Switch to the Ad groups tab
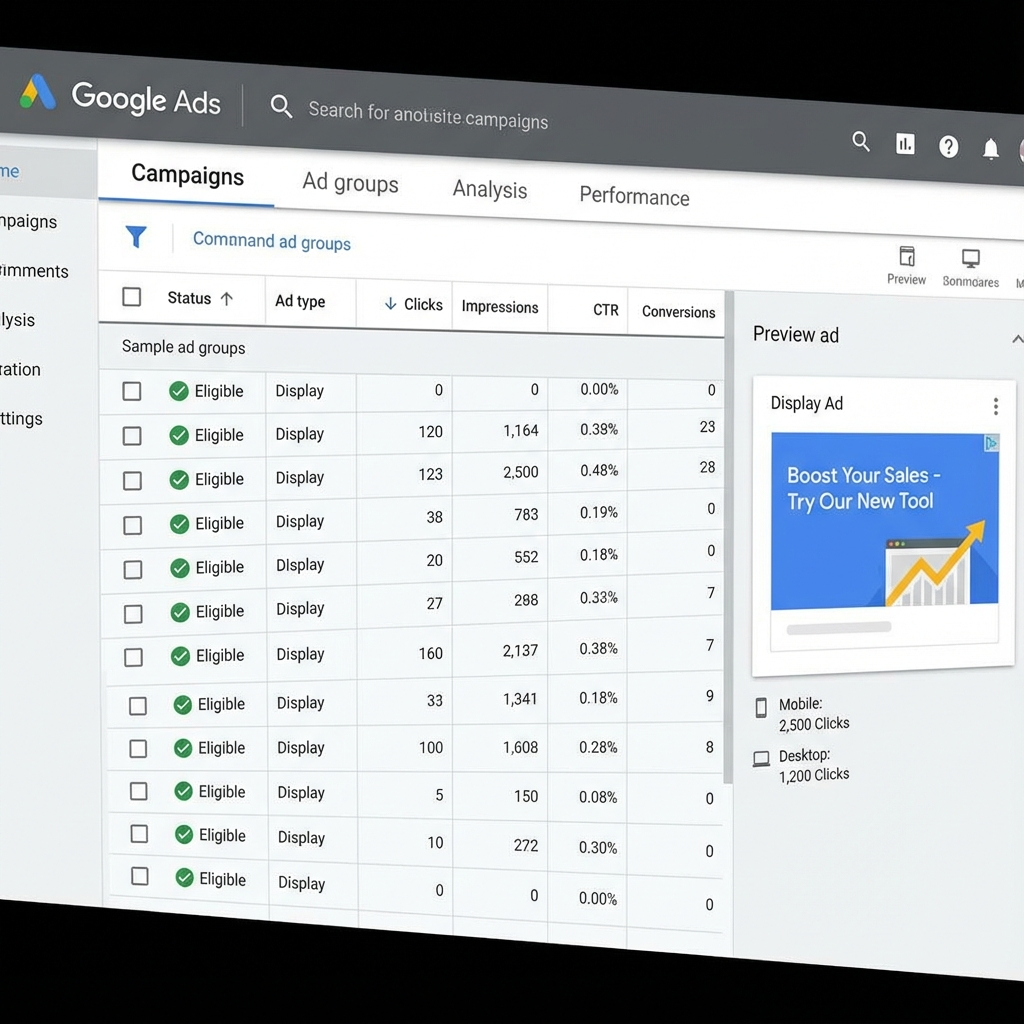Viewport: 1024px width, 1024px height. pos(350,184)
